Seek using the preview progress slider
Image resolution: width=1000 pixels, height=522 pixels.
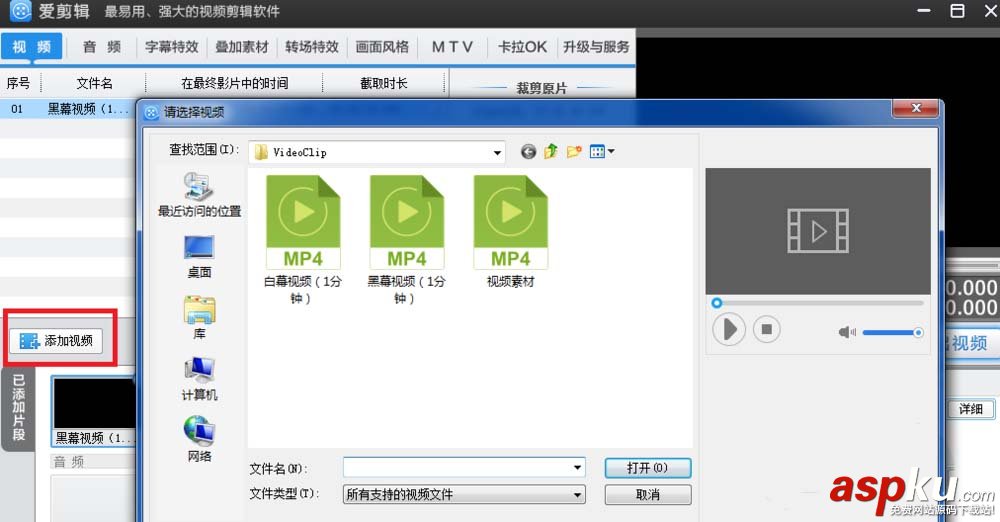coord(818,303)
